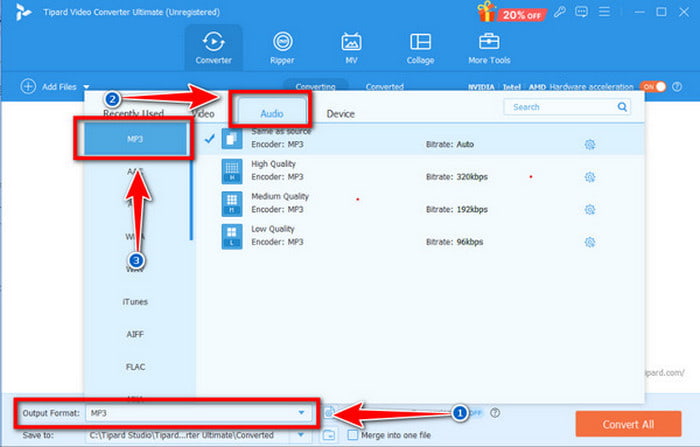Open the Ripper module
Viewport: 700px width, 447px height.
pyautogui.click(x=282, y=48)
